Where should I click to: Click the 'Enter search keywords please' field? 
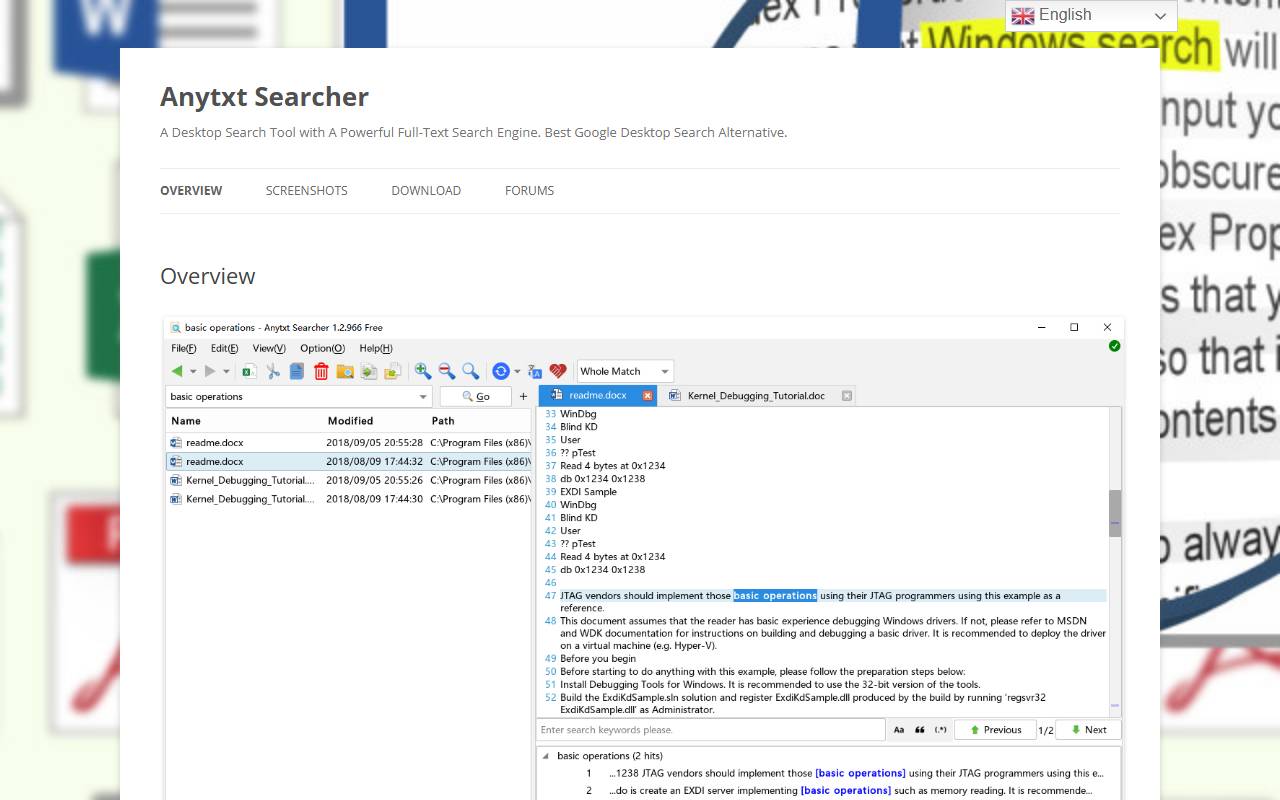(x=711, y=730)
